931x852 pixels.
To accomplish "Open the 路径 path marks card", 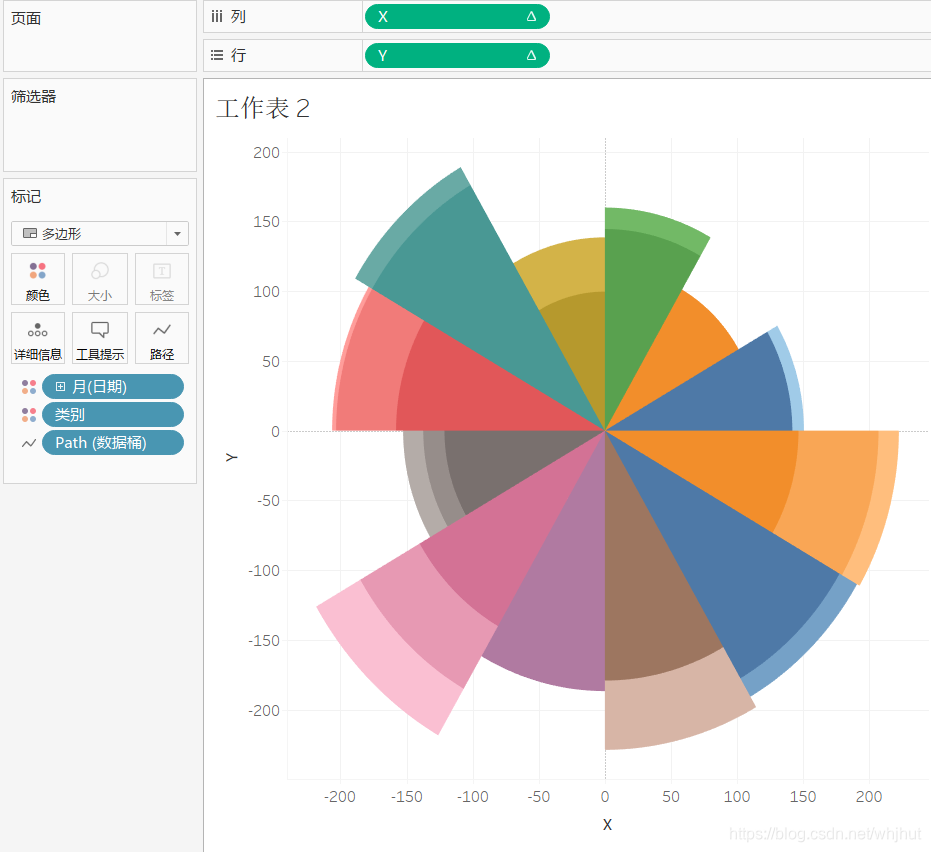I will tap(162, 338).
